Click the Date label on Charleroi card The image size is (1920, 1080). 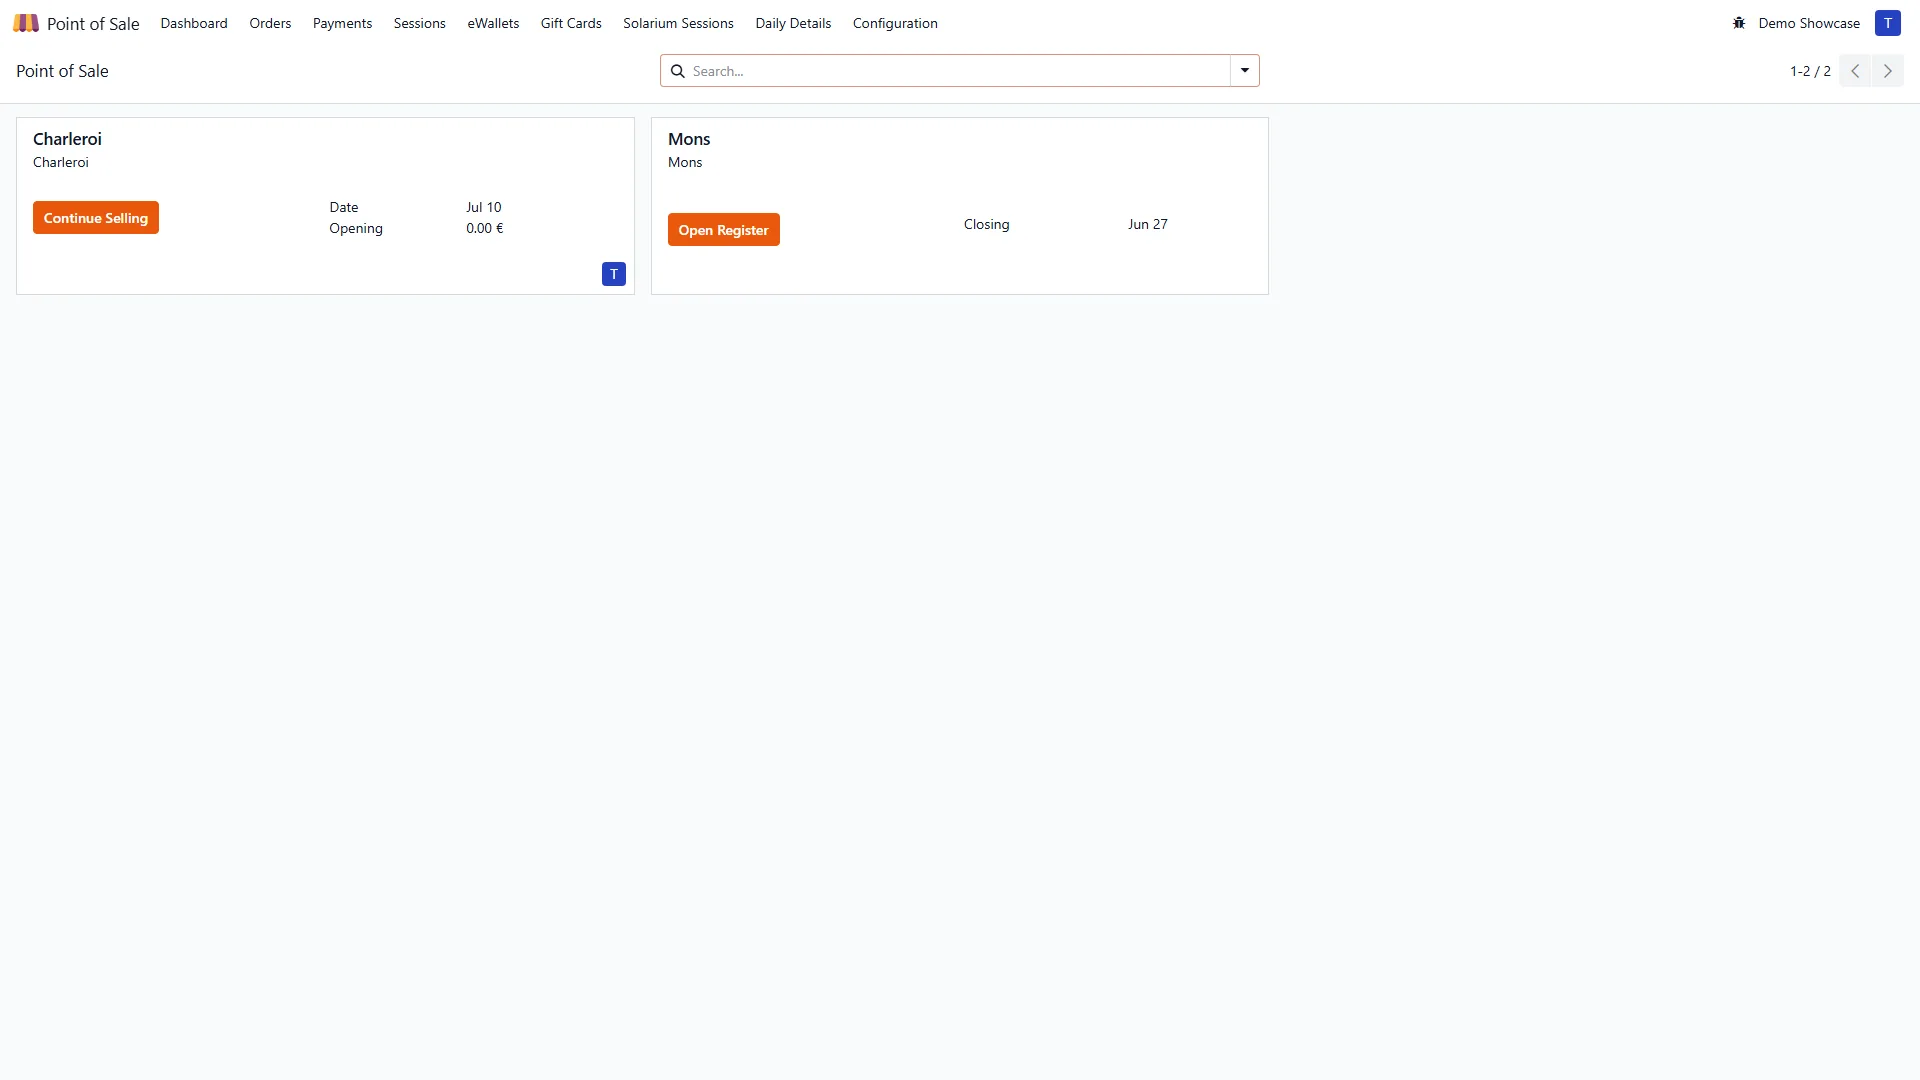344,207
